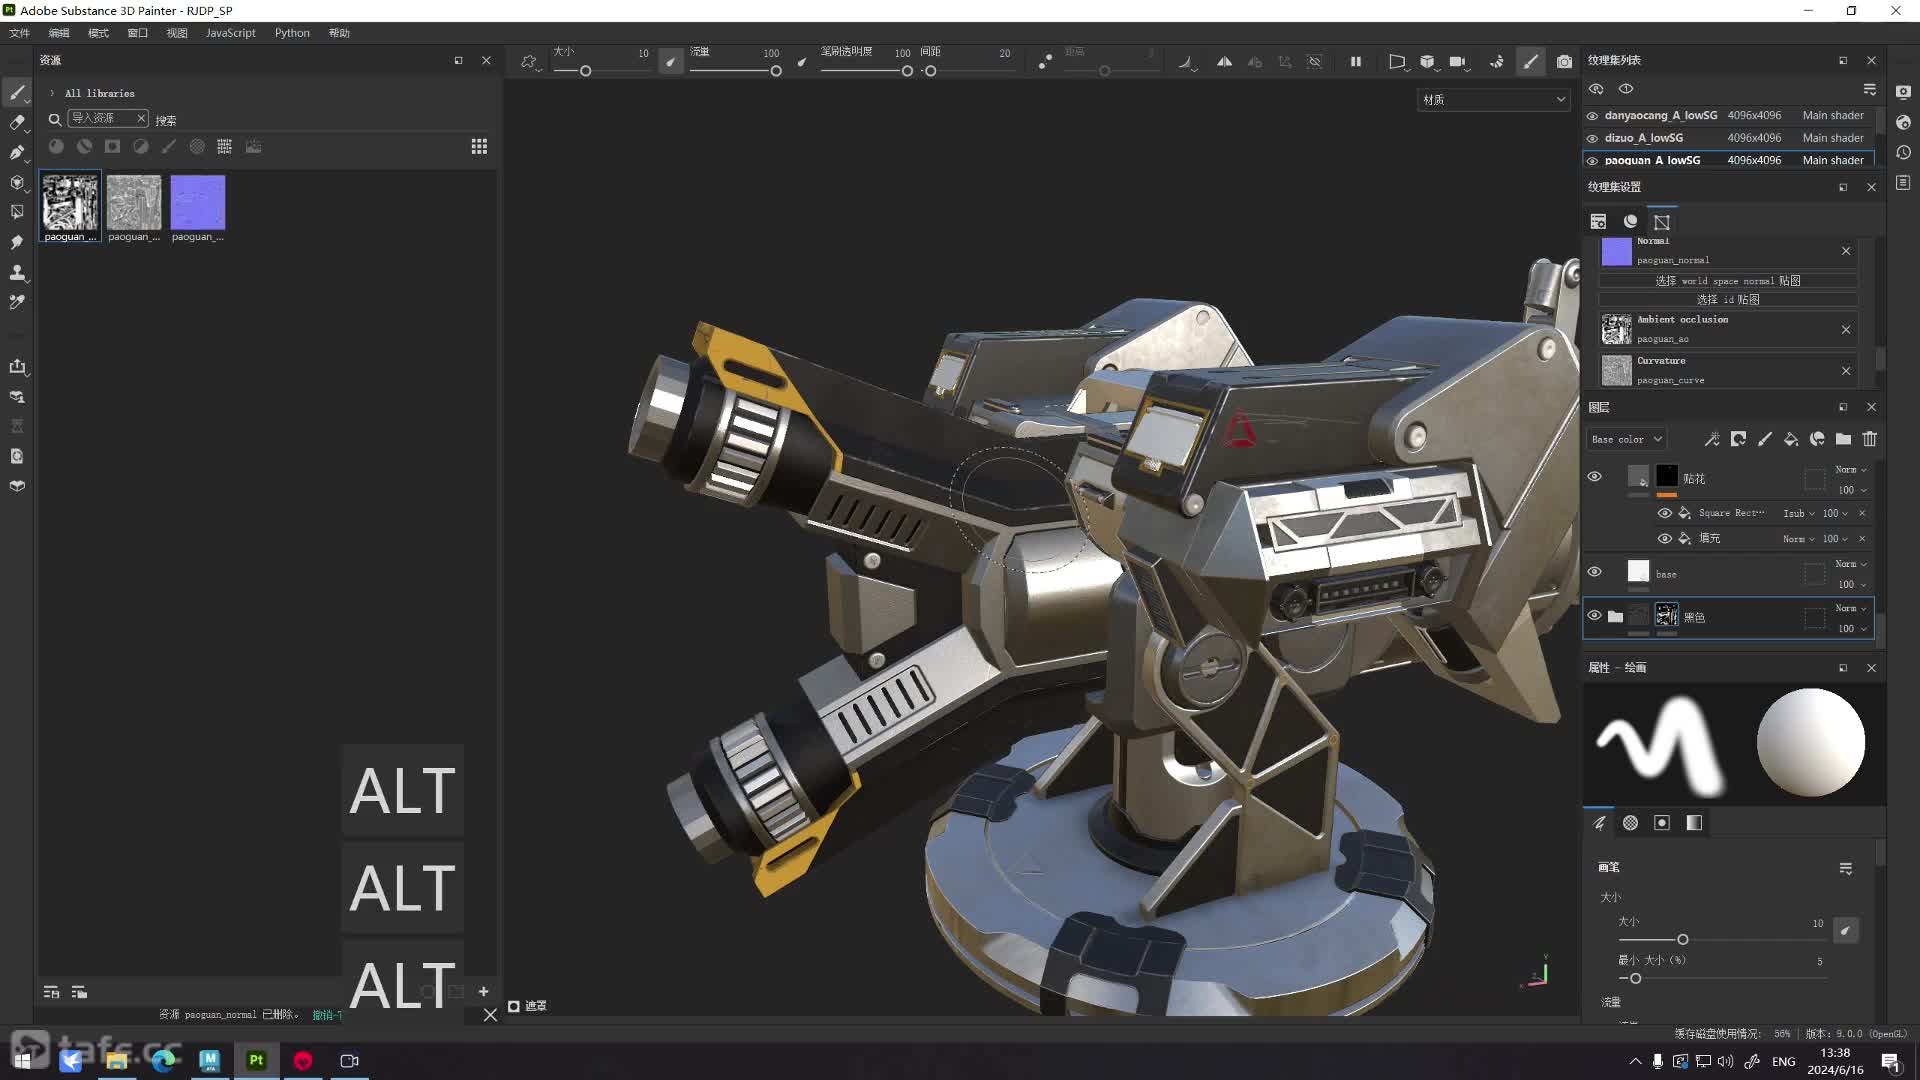Screen dimensions: 1920x1080
Task: Open the JavaScript menu
Action: click(x=231, y=33)
